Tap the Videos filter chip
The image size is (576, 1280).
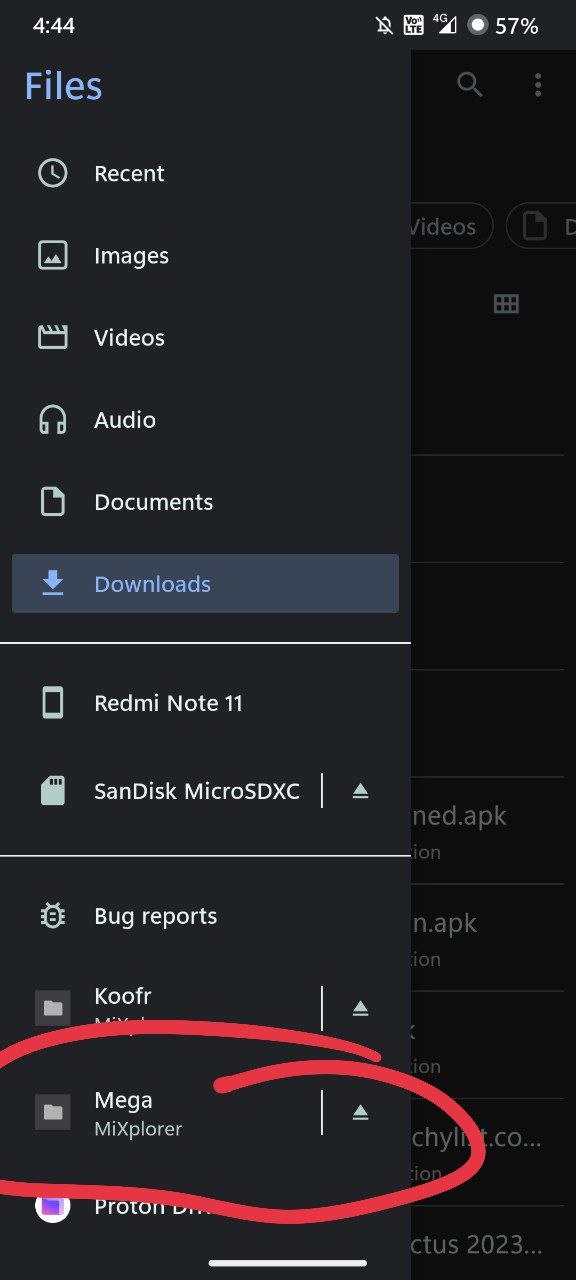tap(452, 227)
